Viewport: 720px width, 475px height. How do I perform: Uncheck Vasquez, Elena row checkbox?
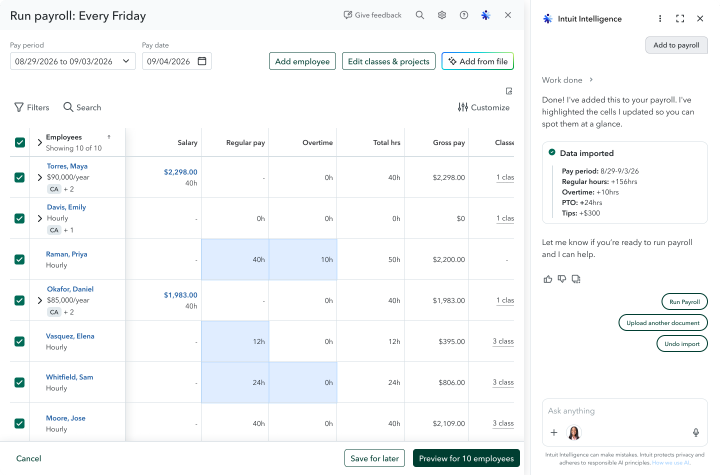click(x=20, y=341)
